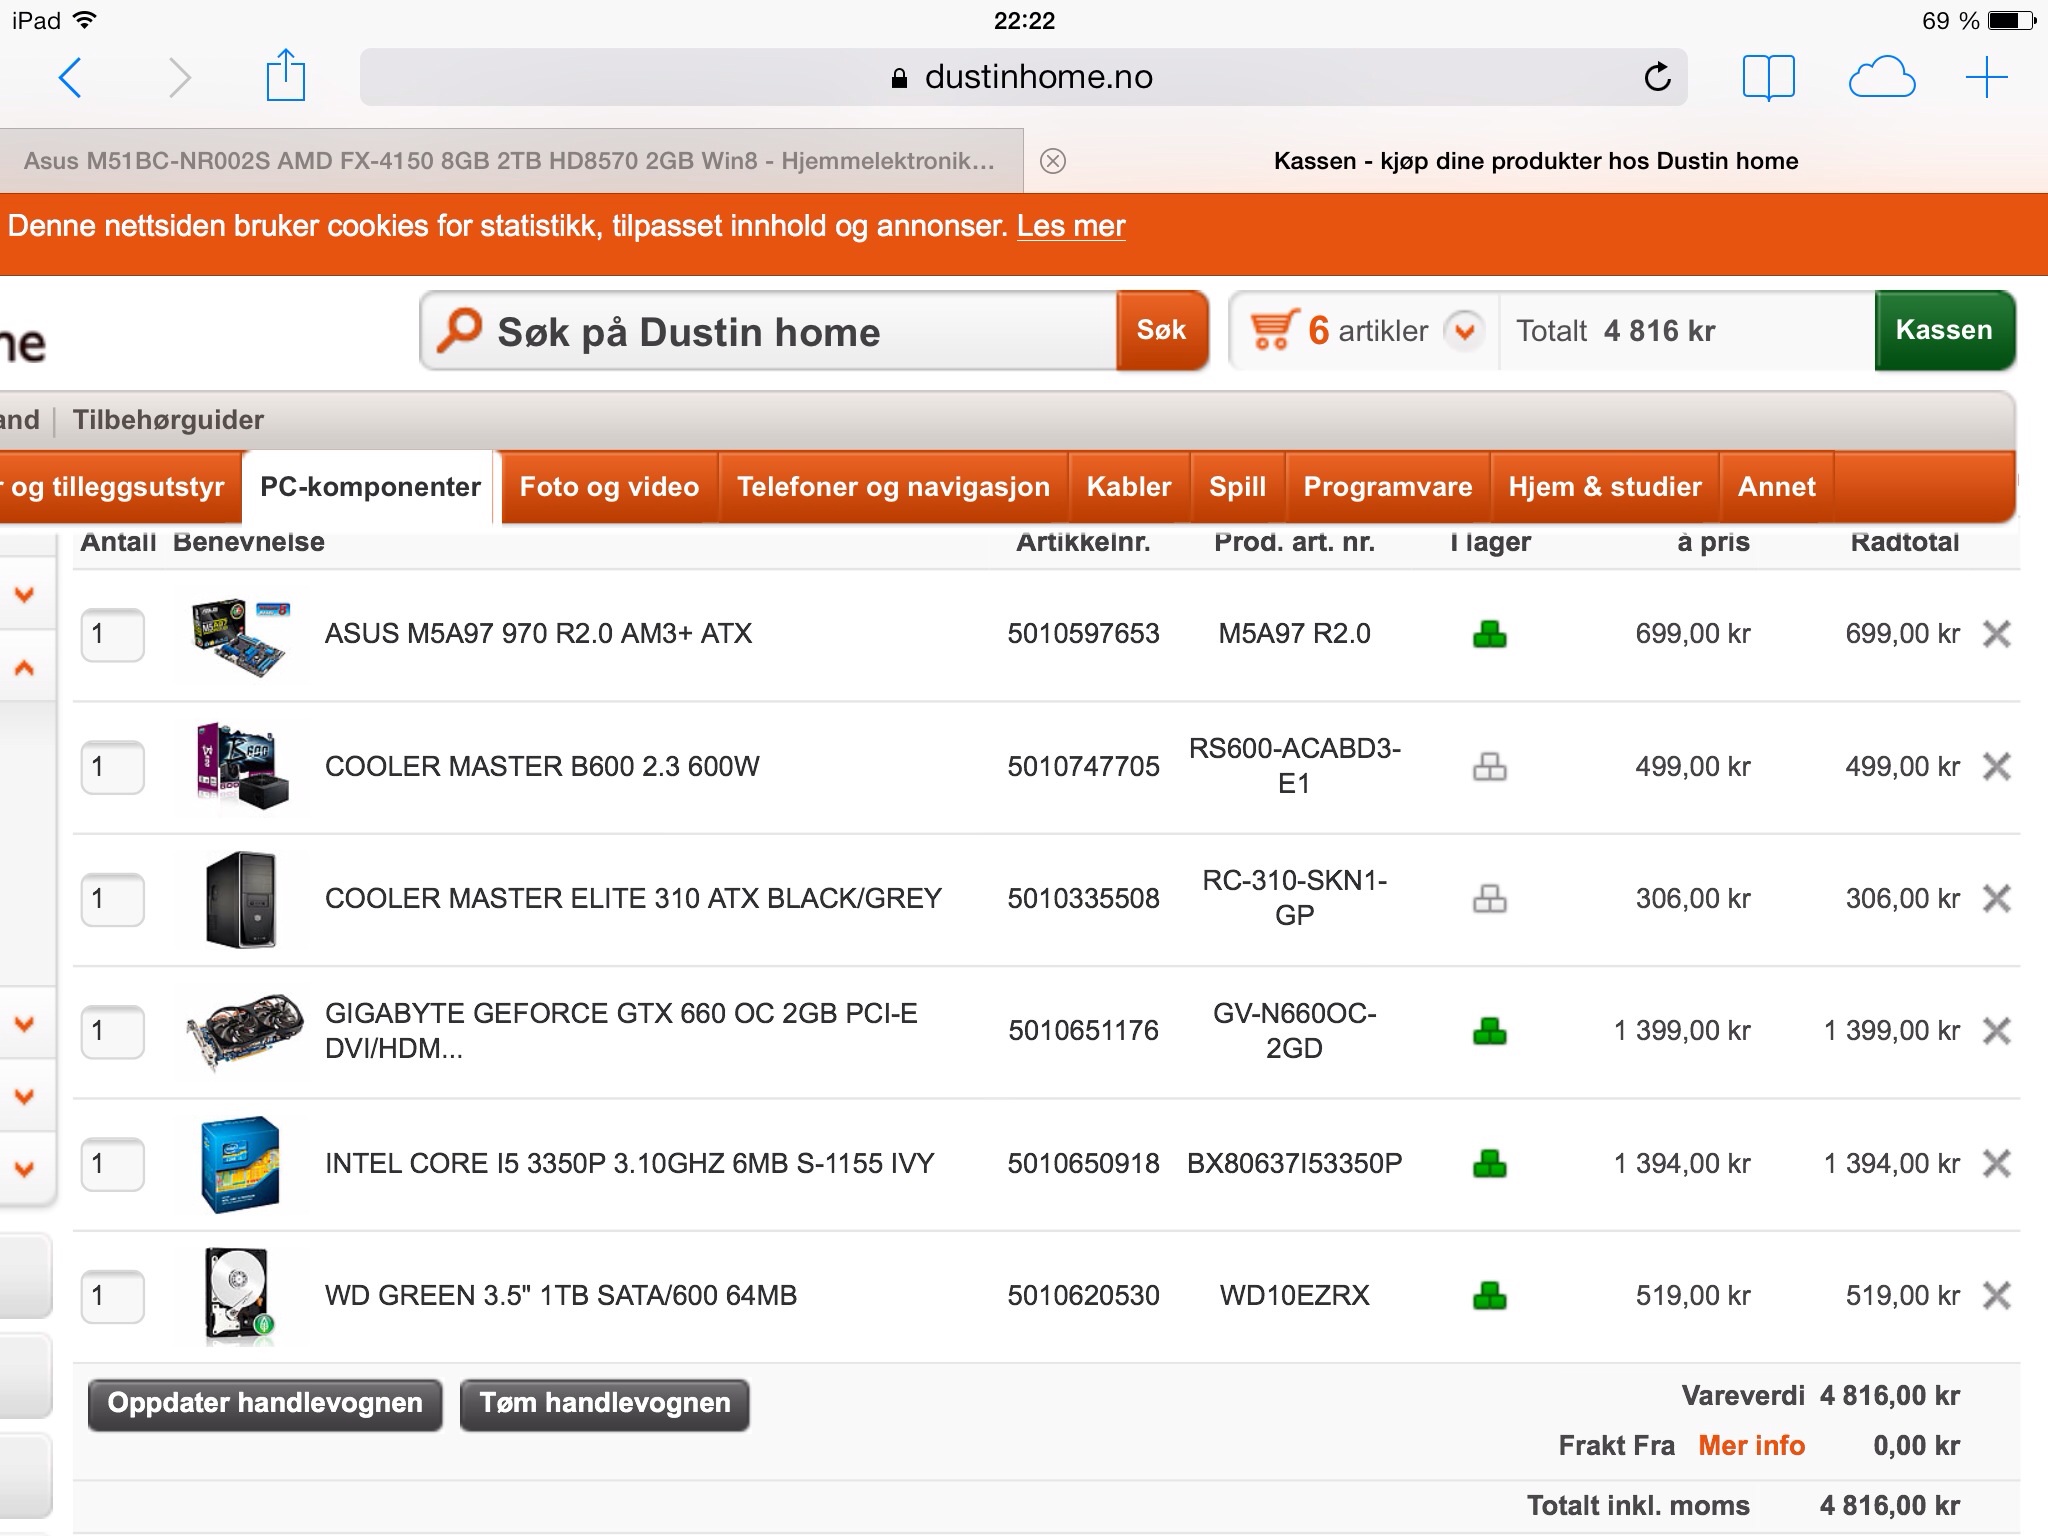Image resolution: width=2048 pixels, height=1536 pixels.
Task: Expand sidebar chevron beside Intel Core i5 row
Action: pyautogui.click(x=25, y=1168)
